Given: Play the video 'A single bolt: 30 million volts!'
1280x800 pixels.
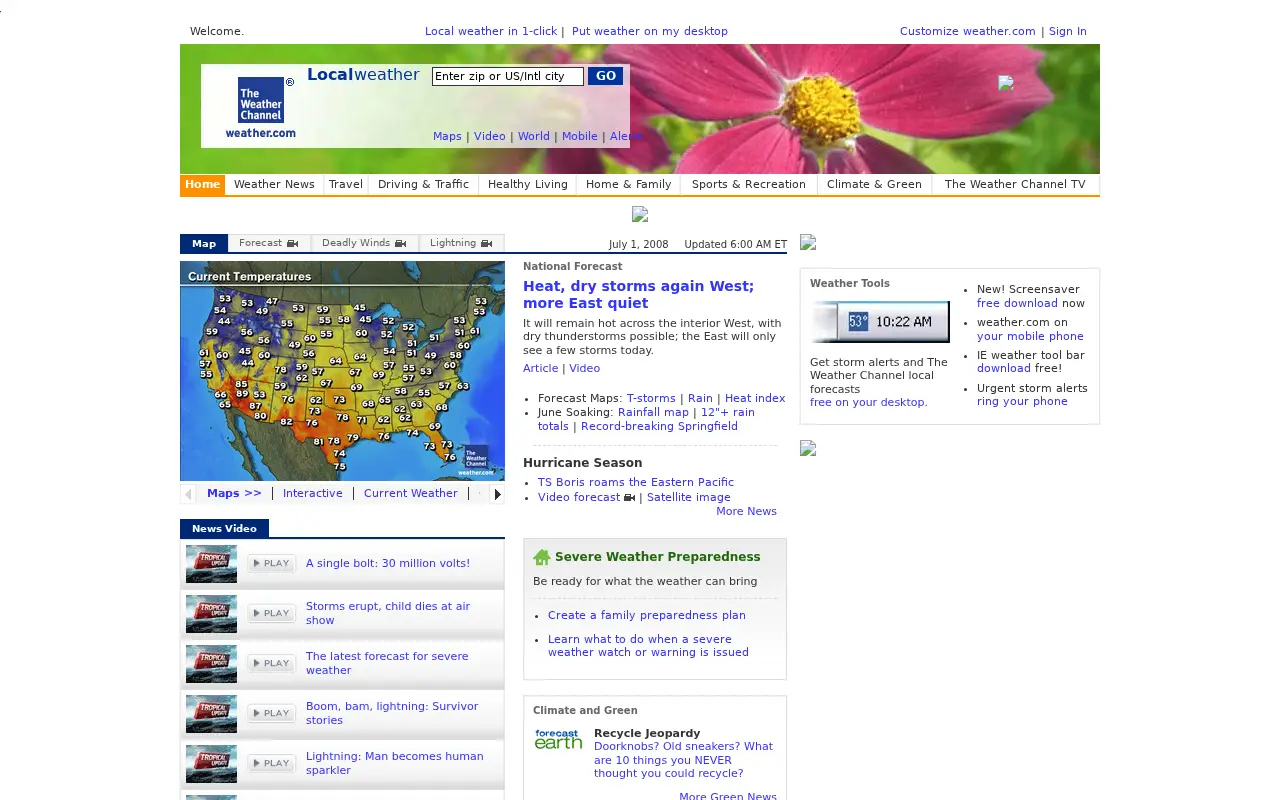Looking at the screenshot, I should [x=271, y=564].
